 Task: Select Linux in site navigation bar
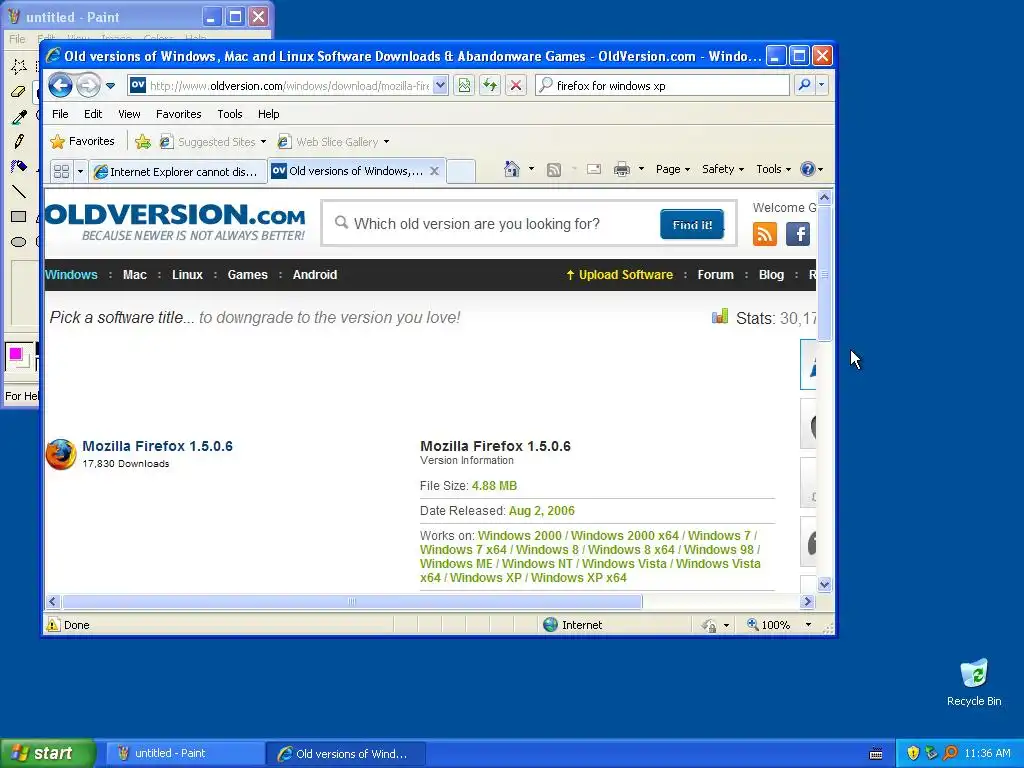pyautogui.click(x=187, y=275)
